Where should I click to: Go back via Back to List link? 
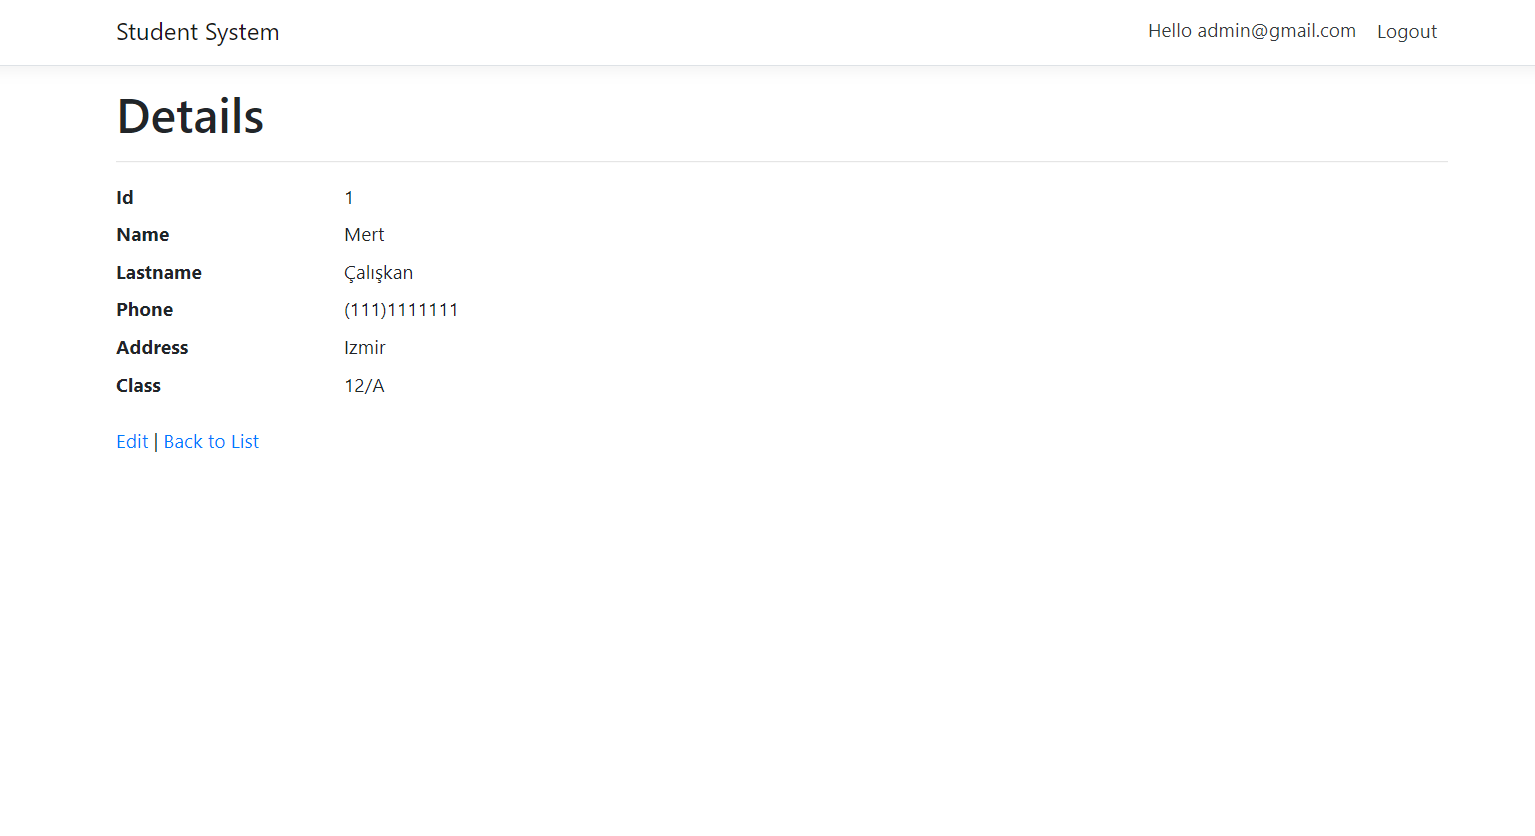(211, 441)
